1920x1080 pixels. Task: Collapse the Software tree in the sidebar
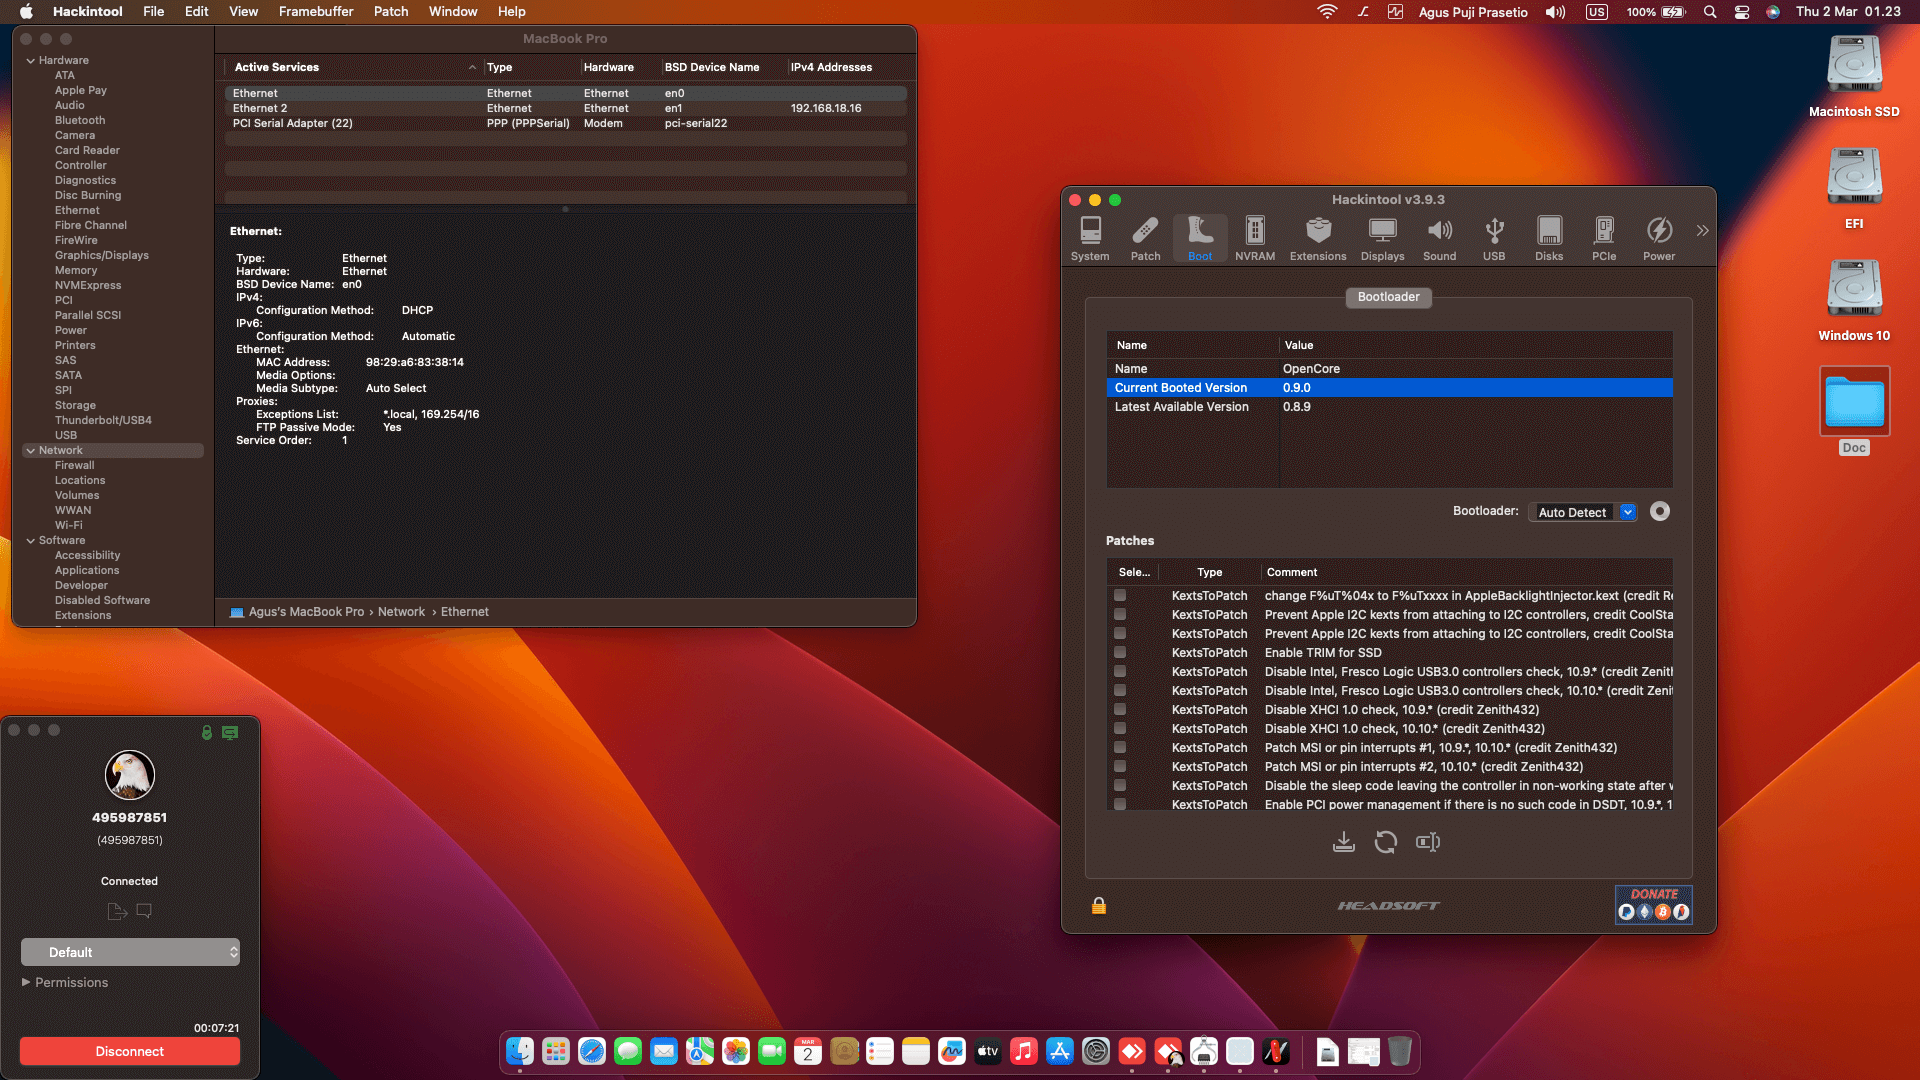click(x=31, y=540)
